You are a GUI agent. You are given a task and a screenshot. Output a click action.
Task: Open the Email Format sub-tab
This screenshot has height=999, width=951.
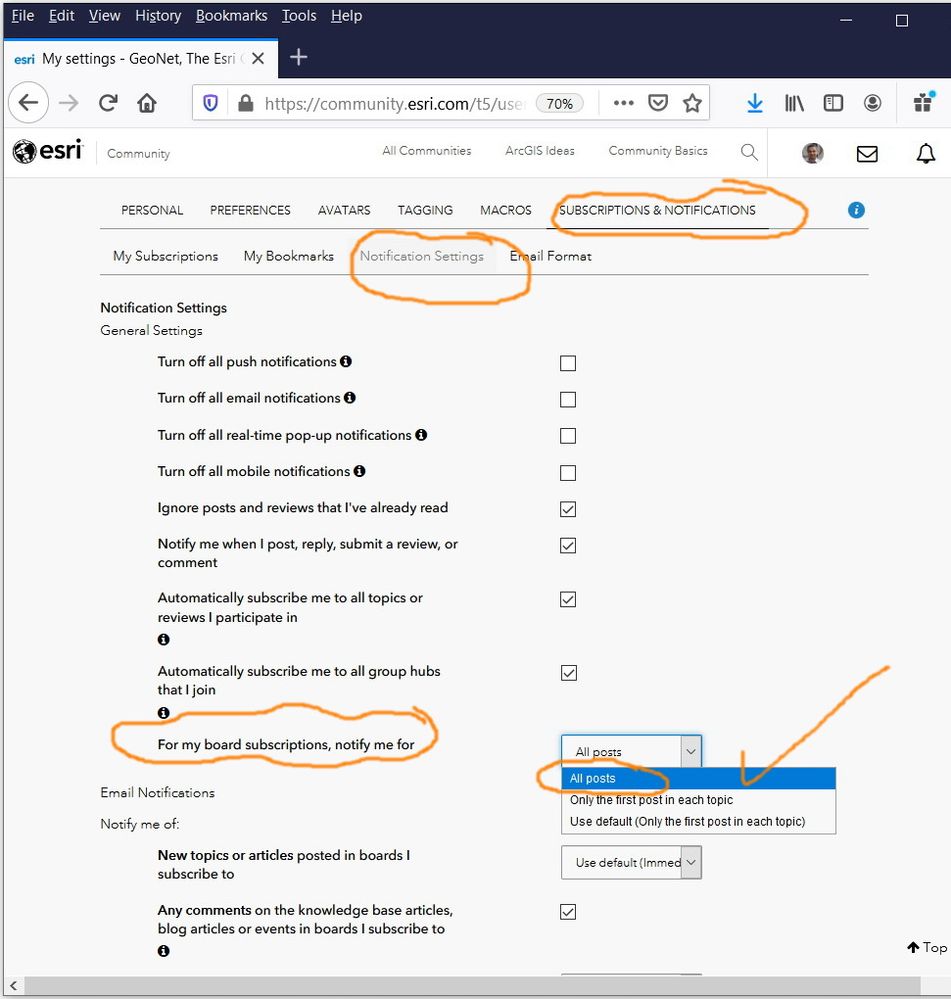(550, 256)
